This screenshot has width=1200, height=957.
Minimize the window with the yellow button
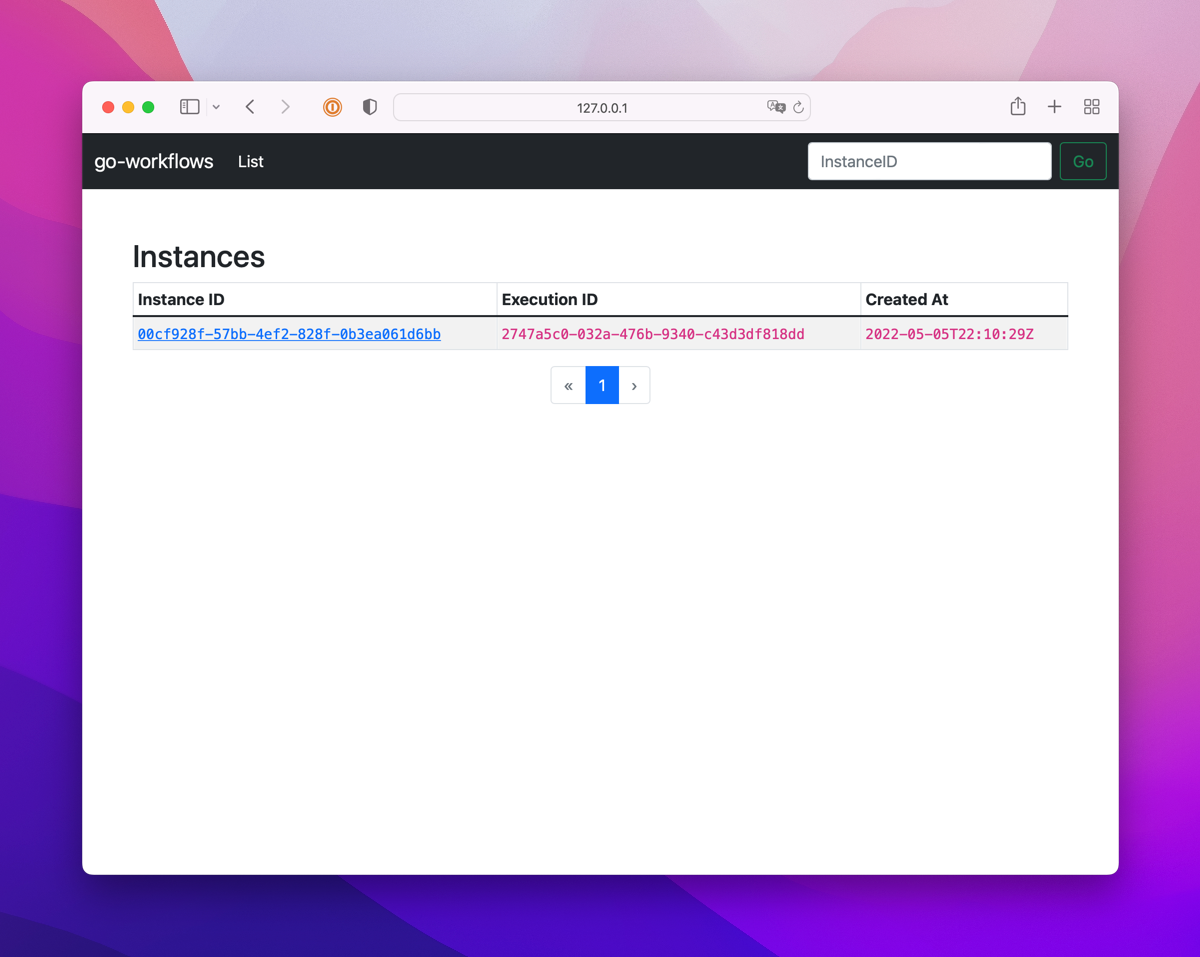128,107
